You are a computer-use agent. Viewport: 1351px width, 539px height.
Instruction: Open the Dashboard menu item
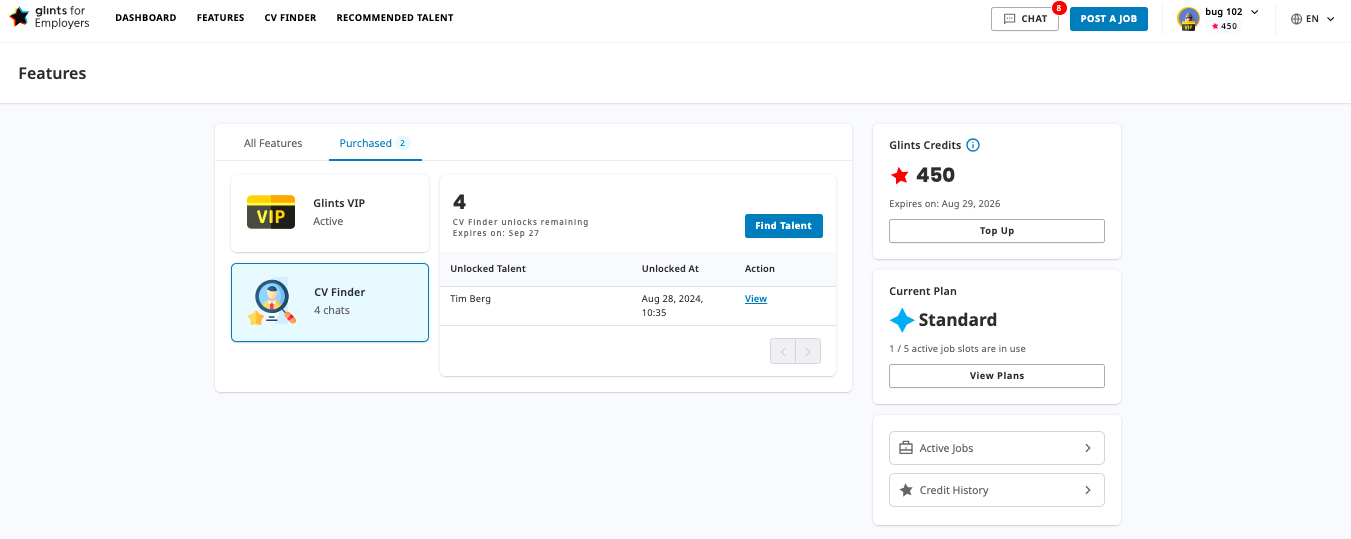[x=146, y=18]
